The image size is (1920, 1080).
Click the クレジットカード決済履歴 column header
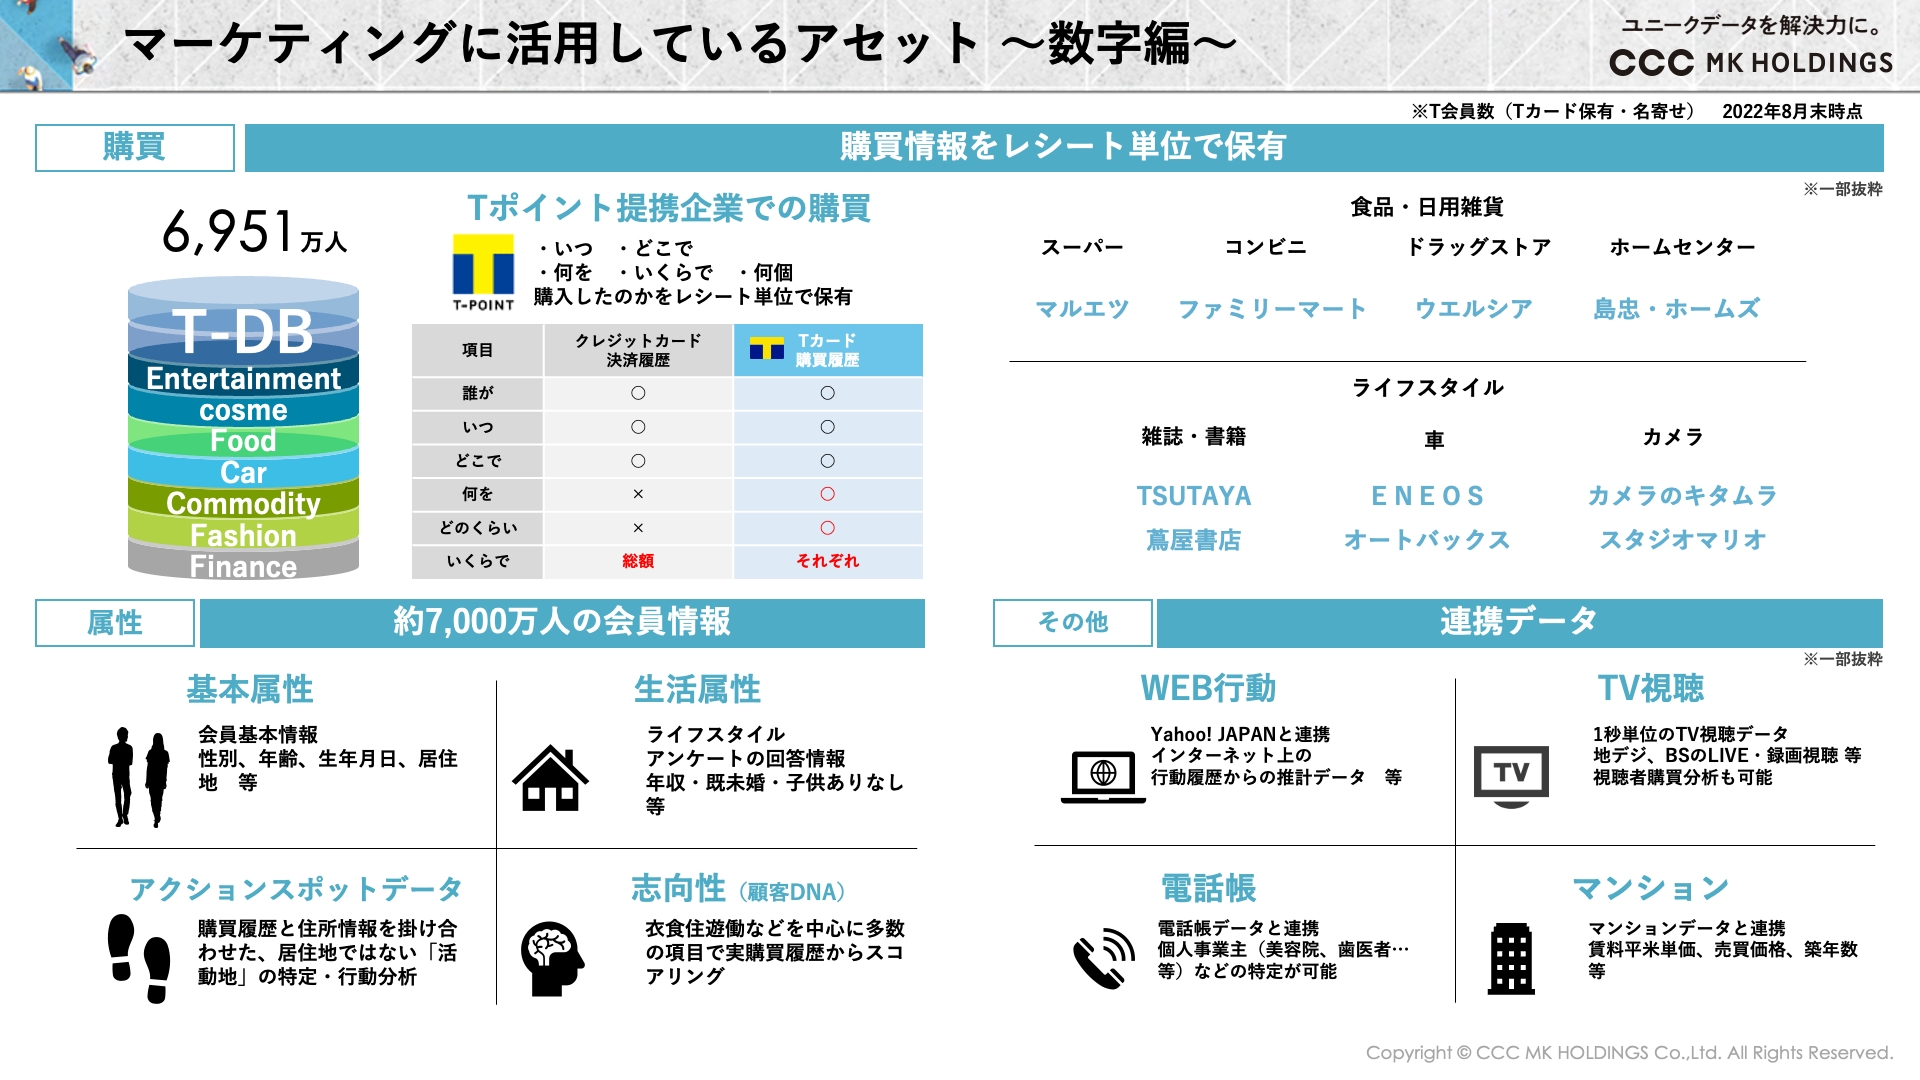[x=638, y=350]
